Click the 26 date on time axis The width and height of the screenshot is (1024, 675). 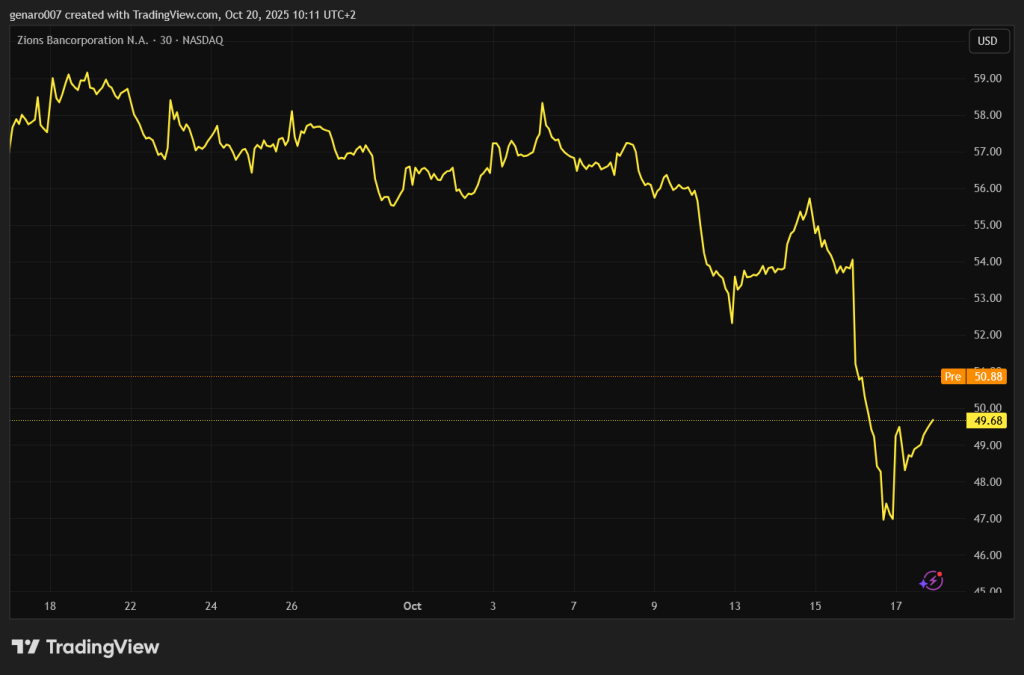pos(291,606)
